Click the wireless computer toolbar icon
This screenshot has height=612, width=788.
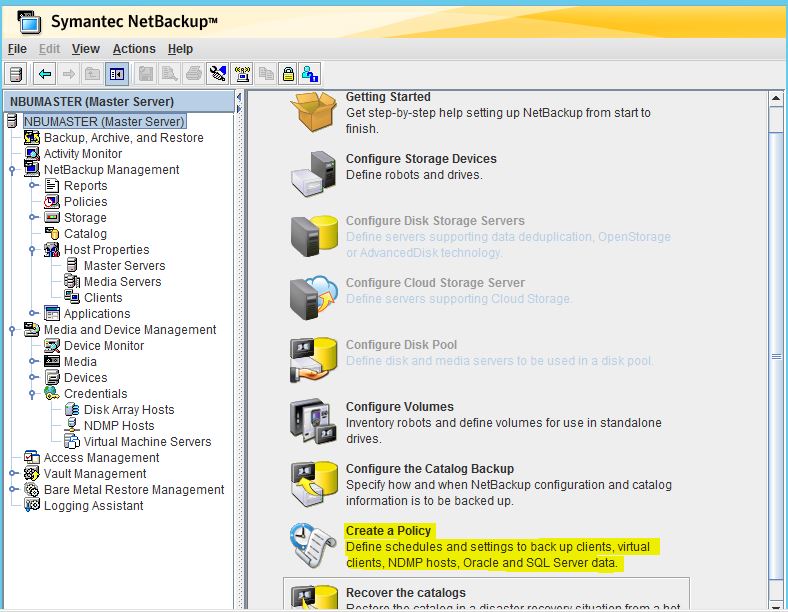tap(242, 74)
